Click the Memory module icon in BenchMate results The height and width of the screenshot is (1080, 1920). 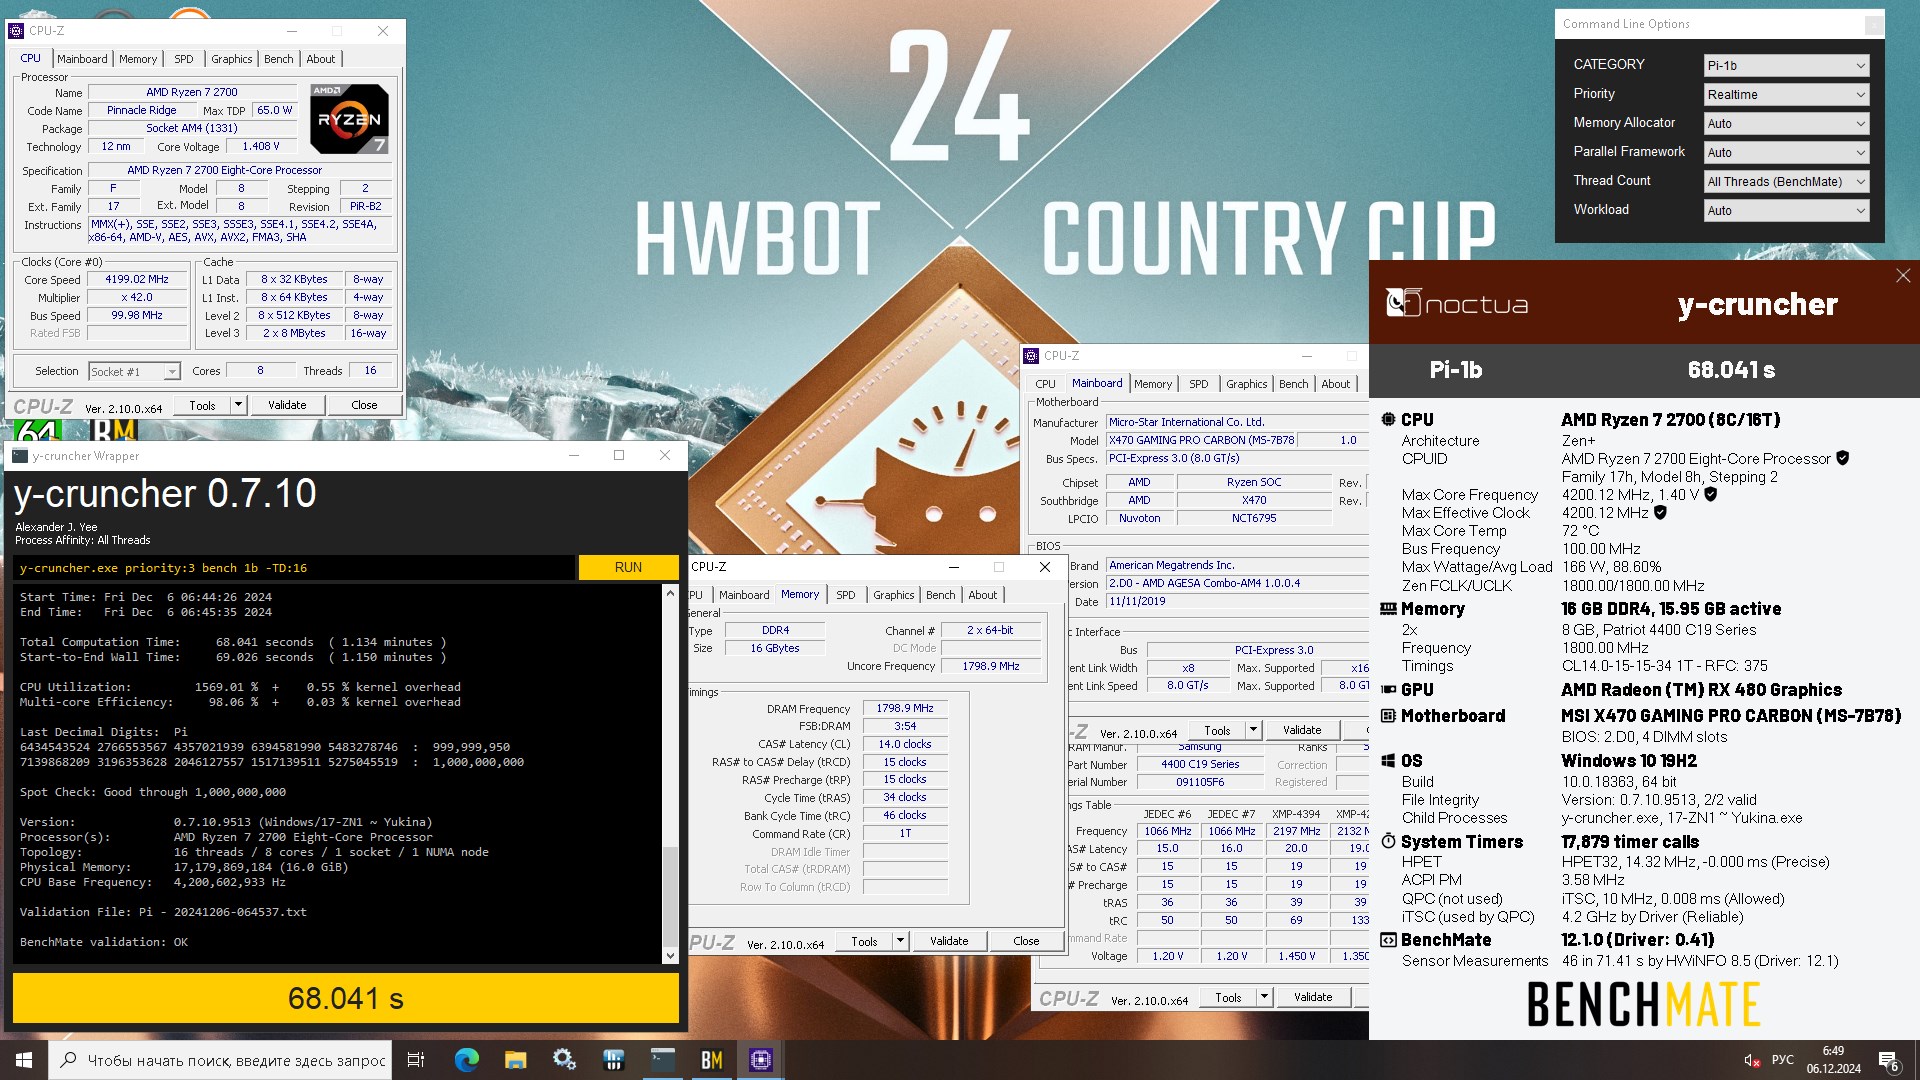[1388, 609]
